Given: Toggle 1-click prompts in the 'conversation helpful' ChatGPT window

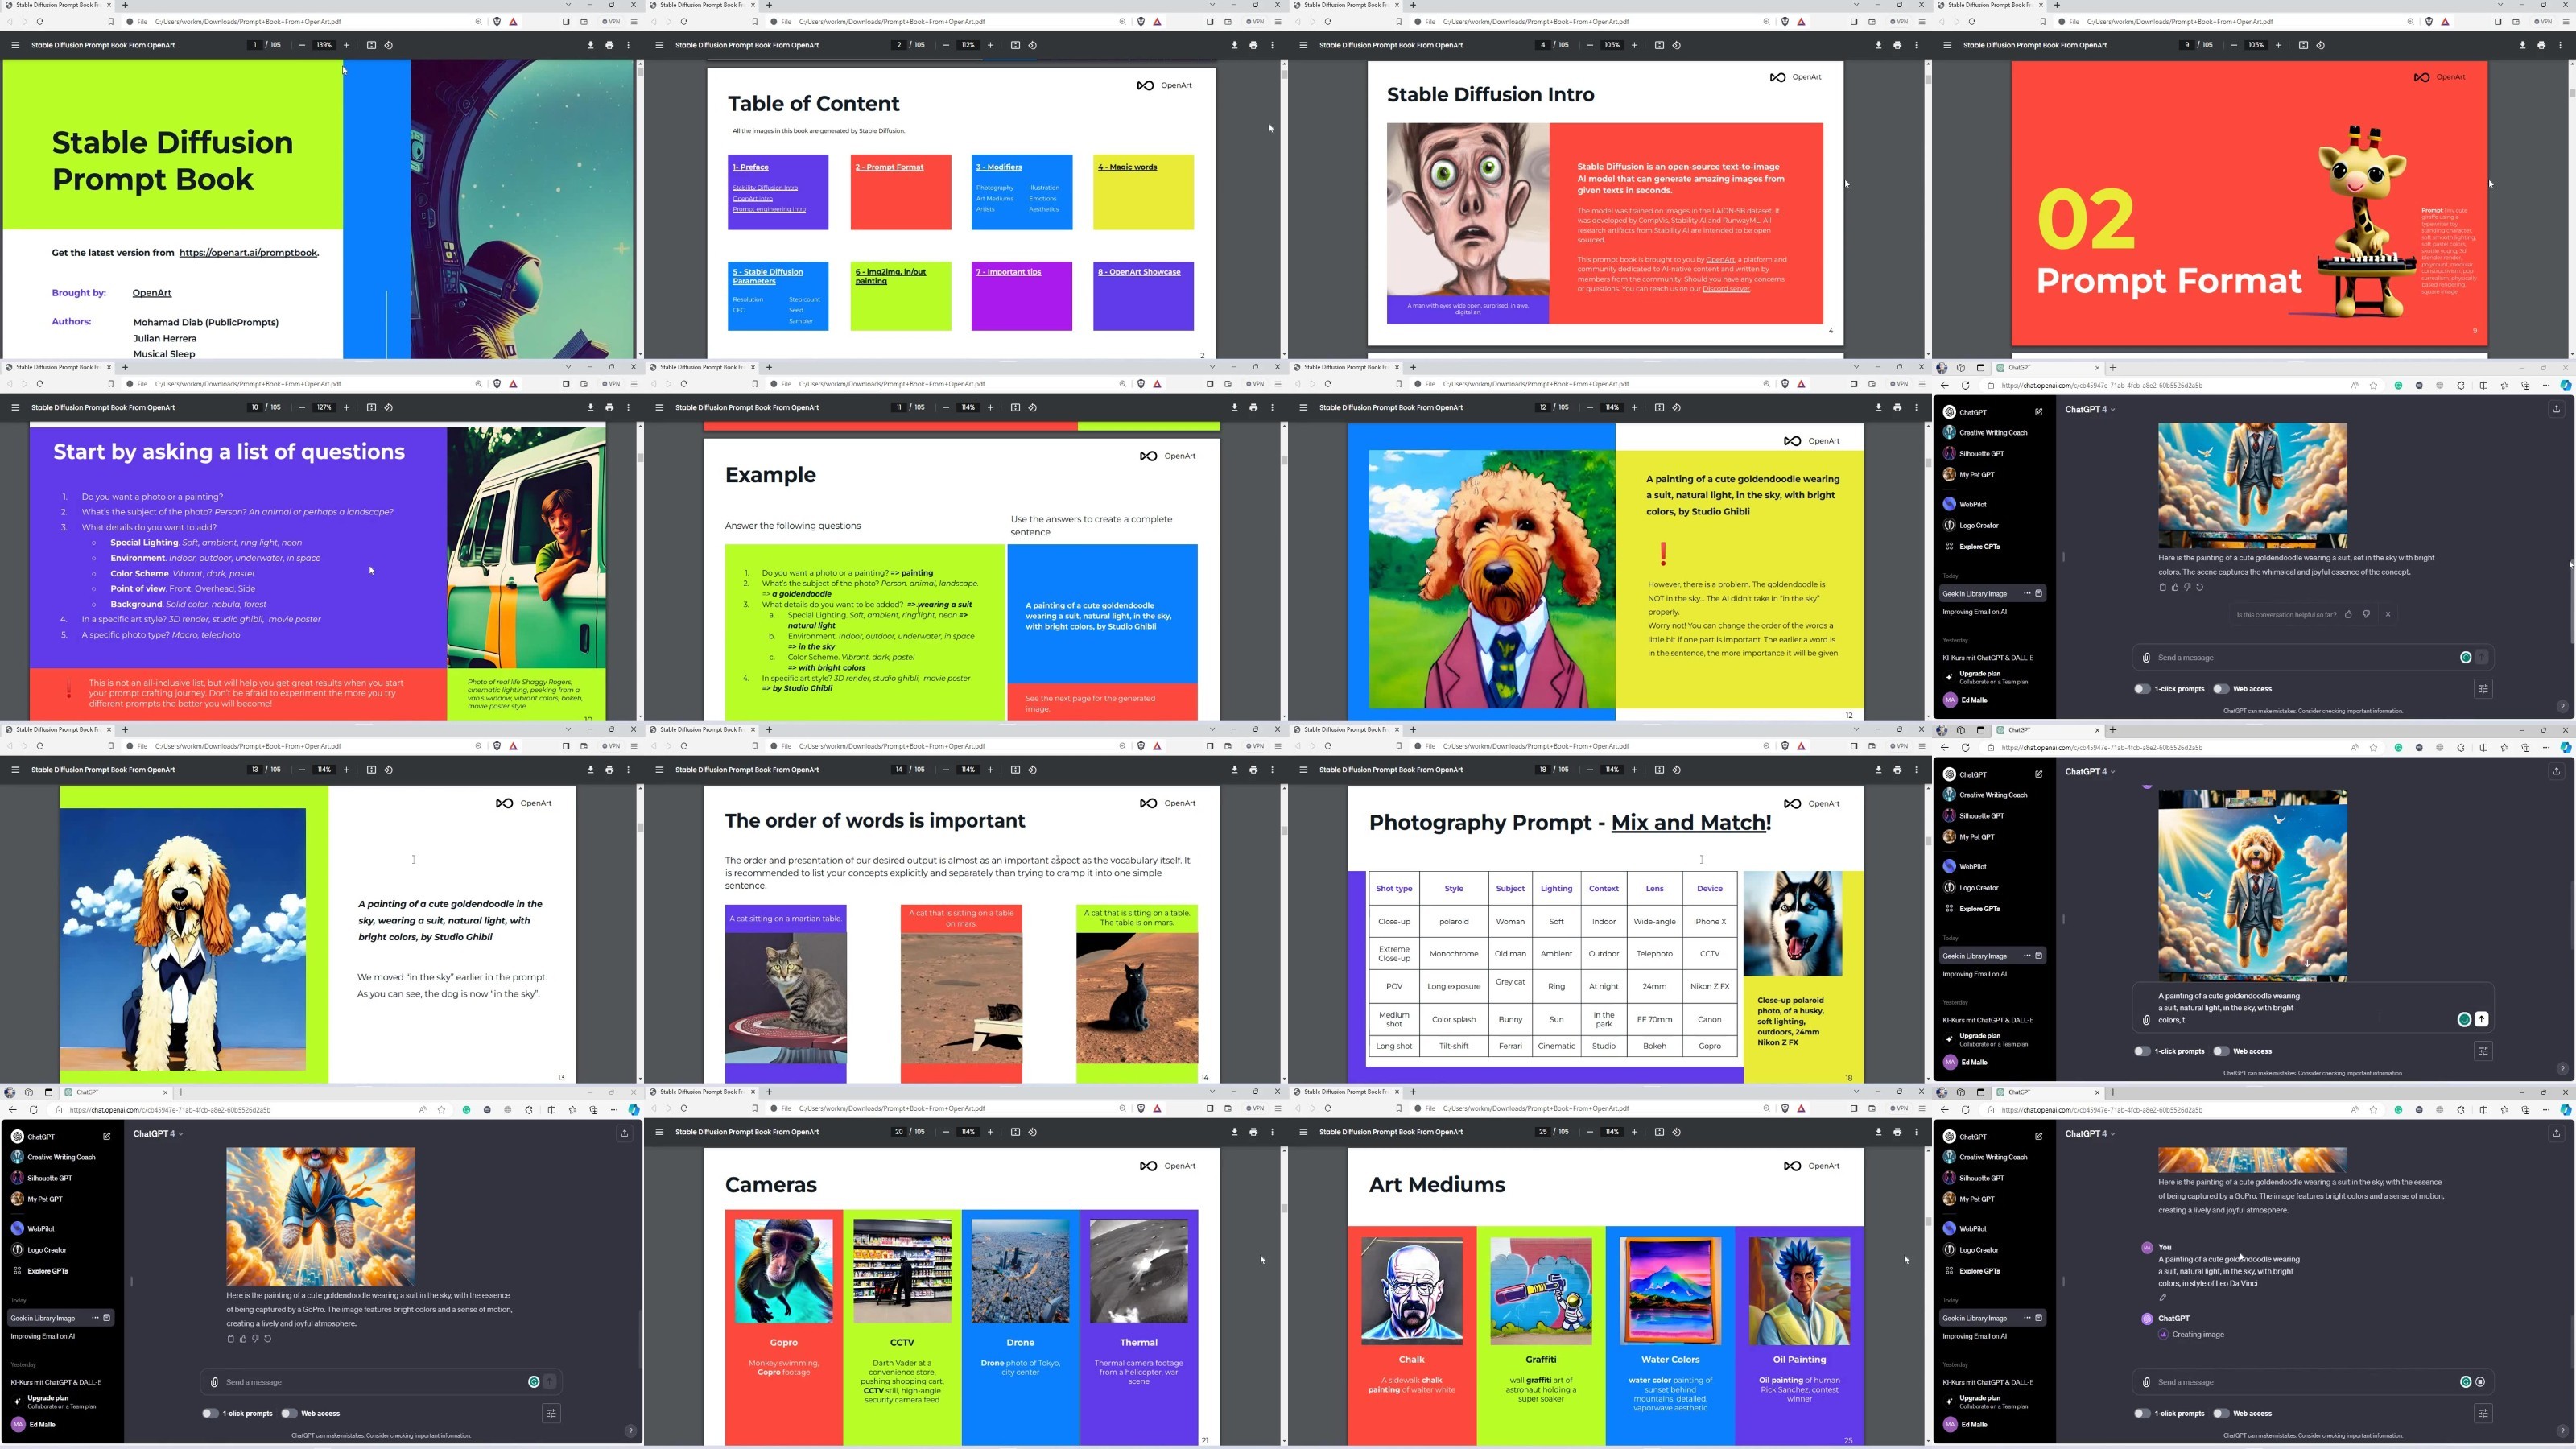Looking at the screenshot, I should [2141, 689].
